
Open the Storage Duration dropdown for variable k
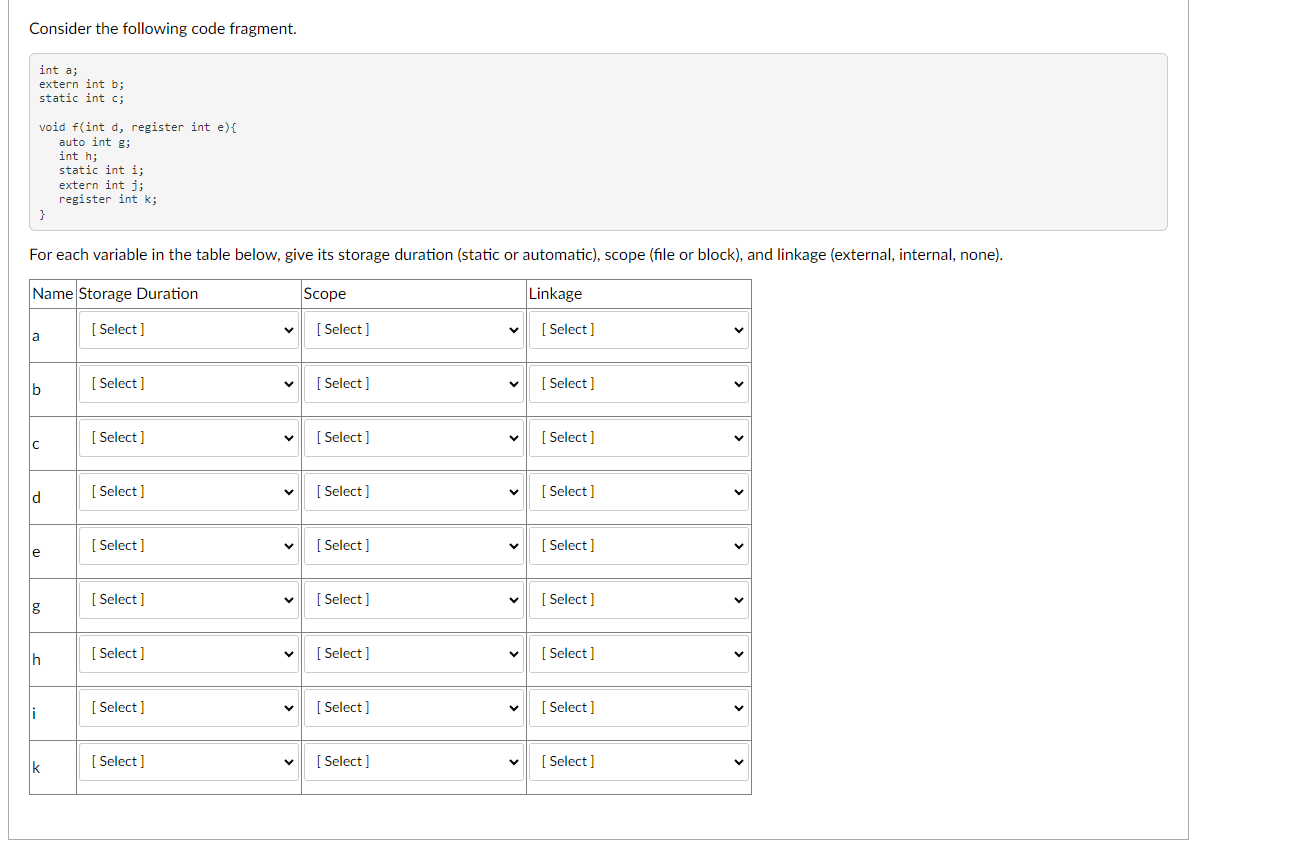pos(188,761)
